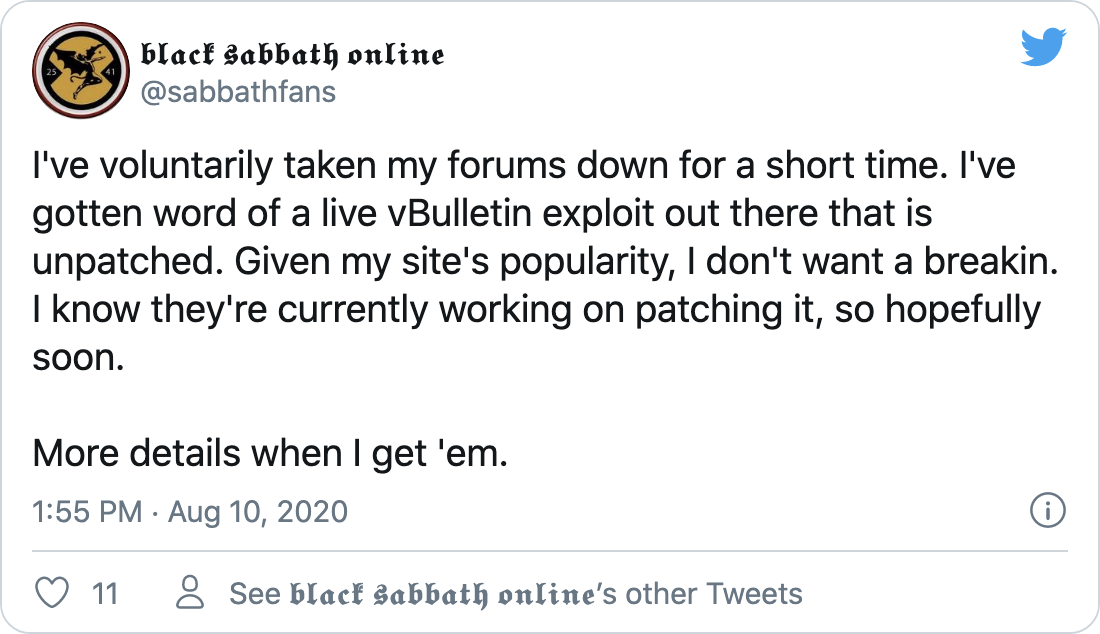
Task: Open the black sabbath online profile avatar
Action: point(81,70)
